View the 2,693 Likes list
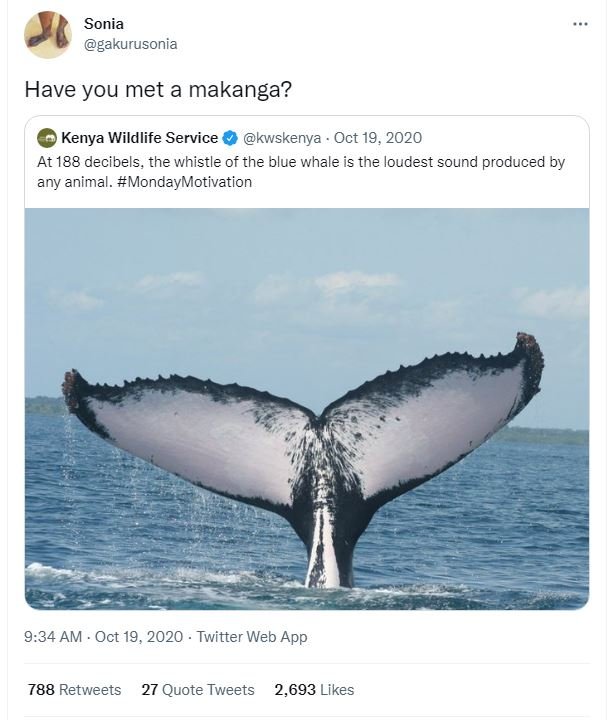Image resolution: width=616 pixels, height=720 pixels. click(314, 690)
